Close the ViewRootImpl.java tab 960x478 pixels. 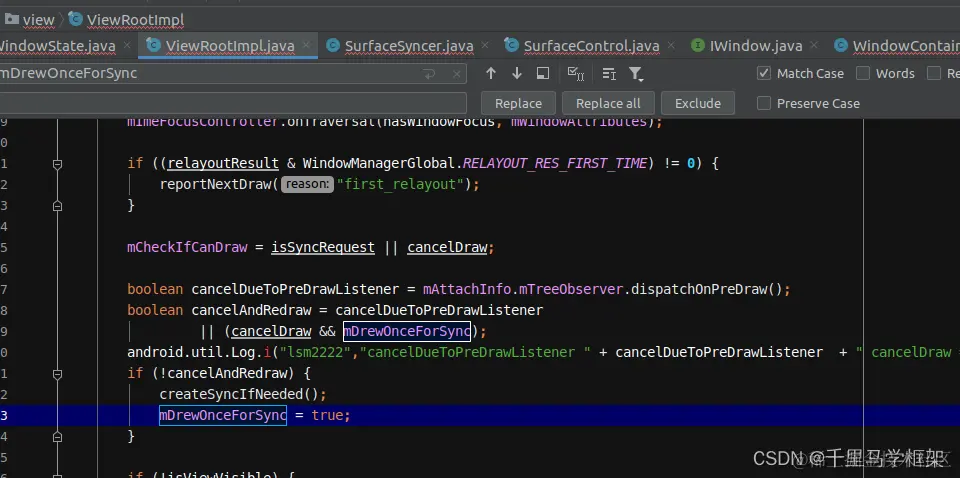coord(306,45)
